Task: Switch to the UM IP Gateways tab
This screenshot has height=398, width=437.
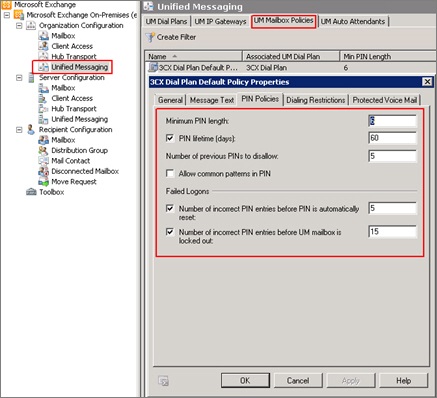Action: coord(220,21)
